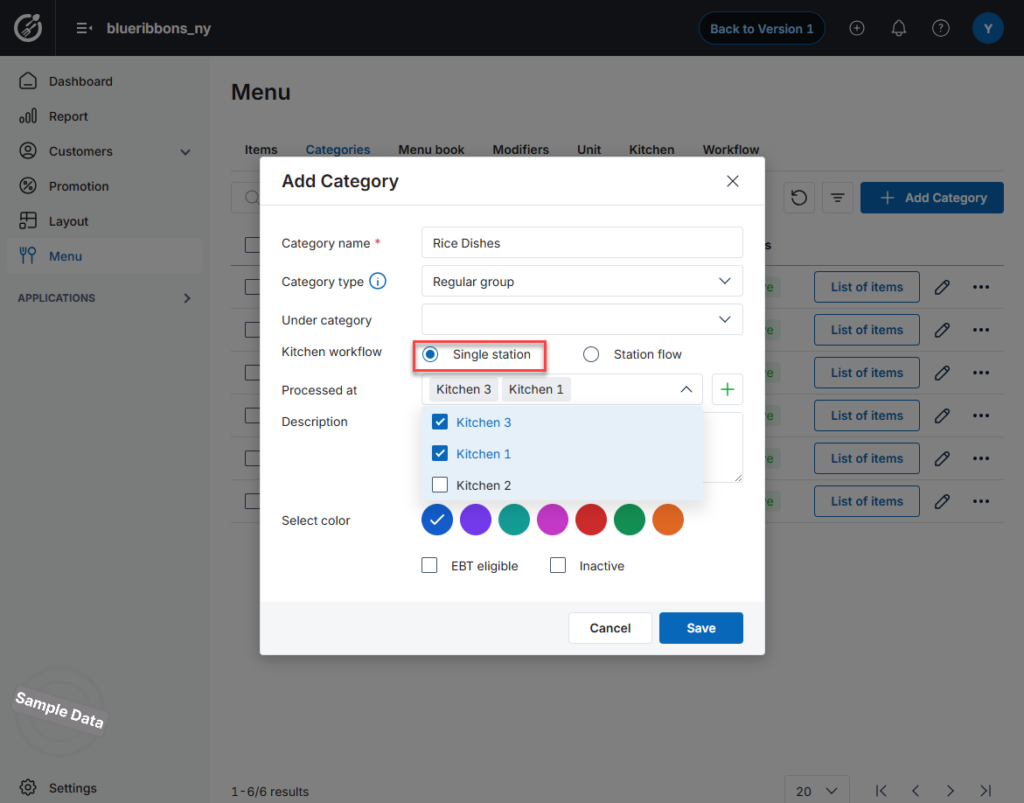This screenshot has width=1024, height=803.
Task: Go to next page arrow
Action: pyautogui.click(x=950, y=791)
